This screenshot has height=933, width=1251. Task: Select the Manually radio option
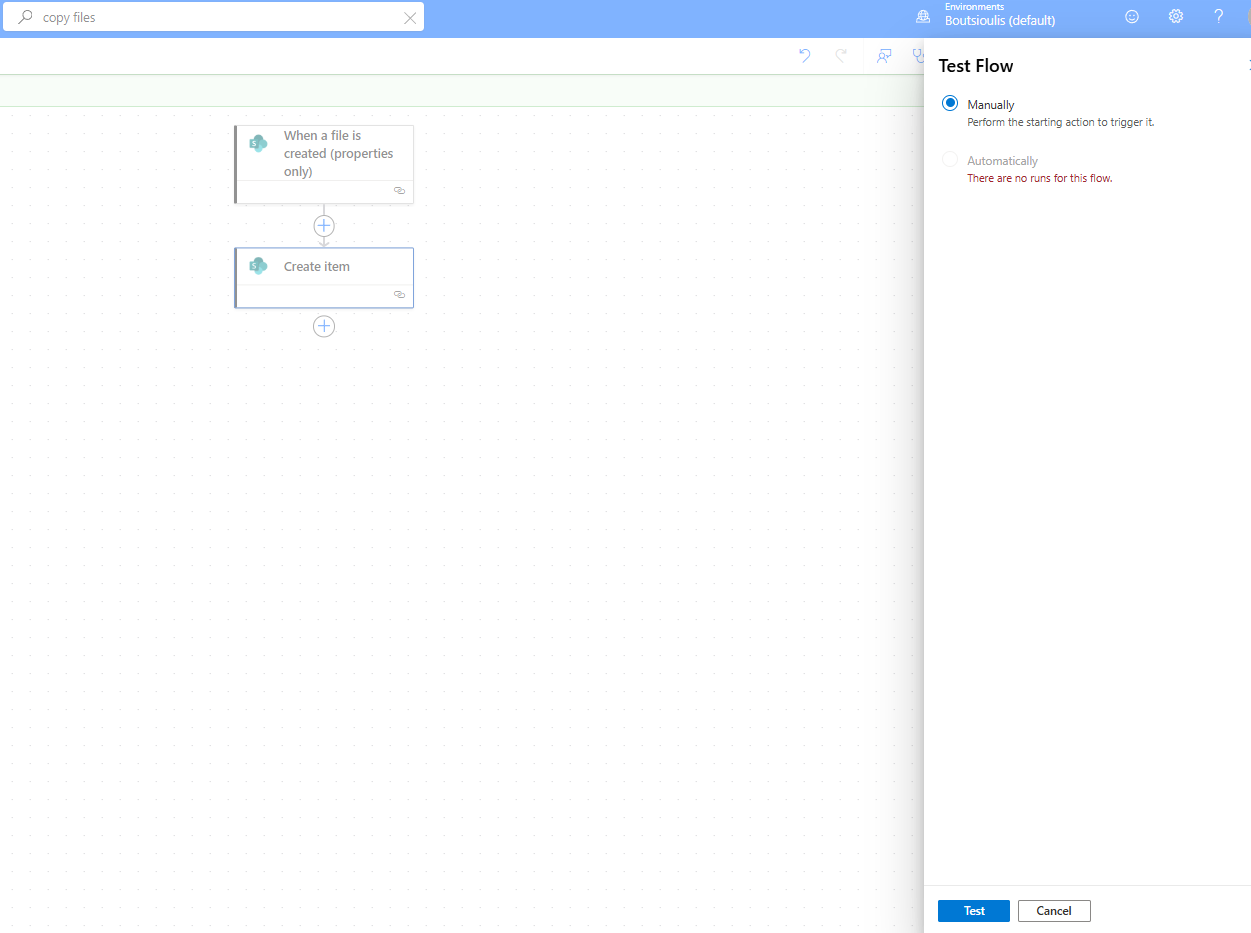coord(950,104)
